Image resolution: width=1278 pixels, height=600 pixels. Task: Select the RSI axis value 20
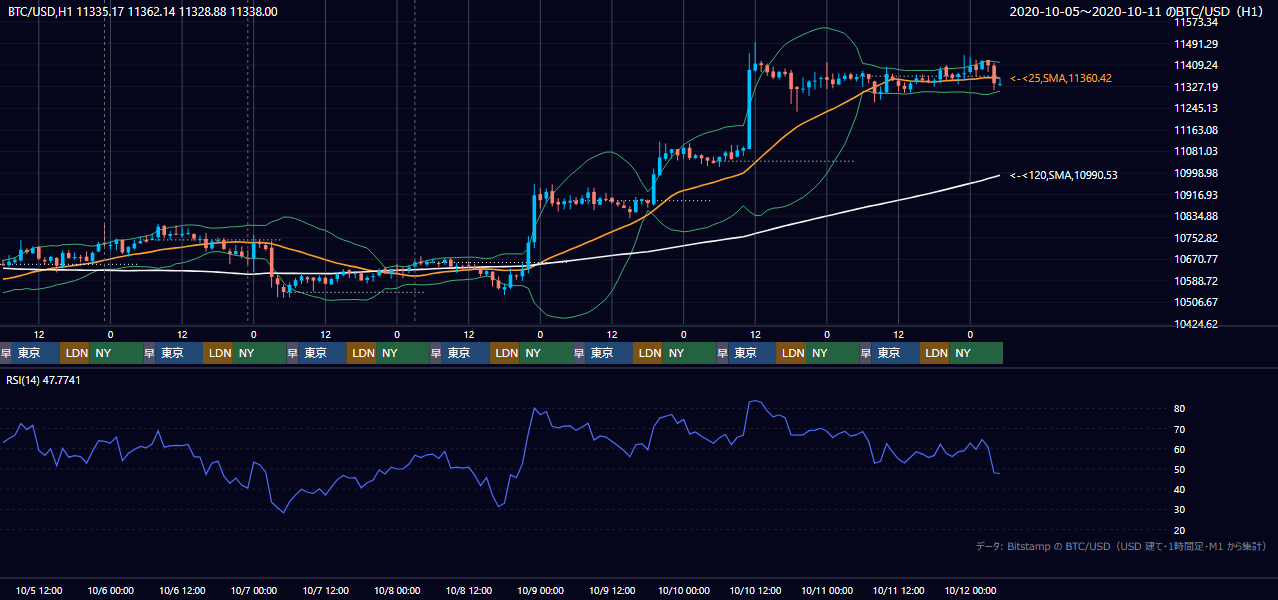pyautogui.click(x=1180, y=530)
